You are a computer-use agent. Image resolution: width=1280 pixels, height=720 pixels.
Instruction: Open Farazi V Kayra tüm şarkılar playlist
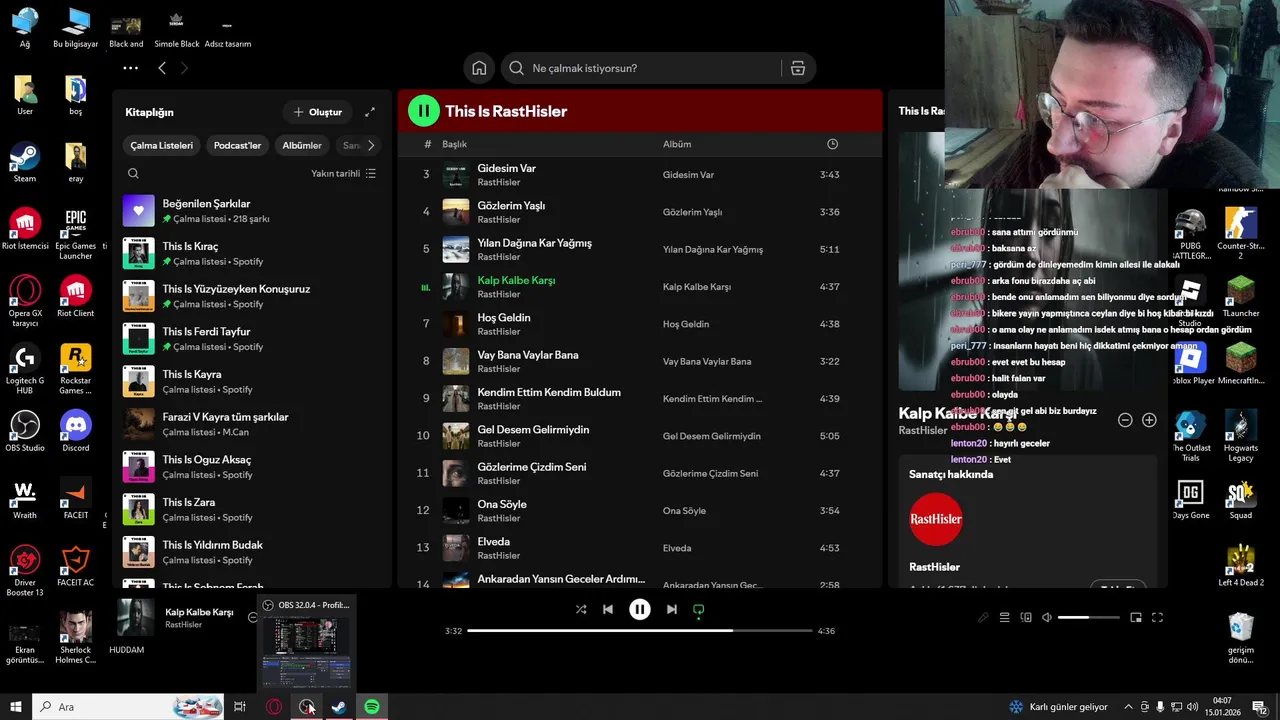pos(252,424)
